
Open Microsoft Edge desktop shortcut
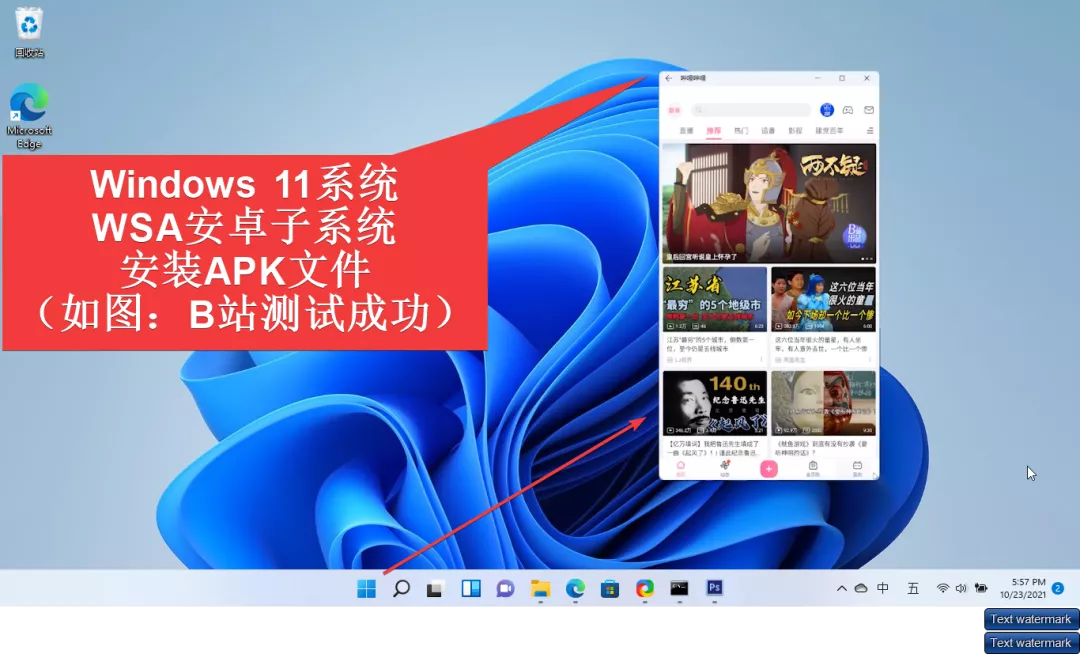pos(29,116)
